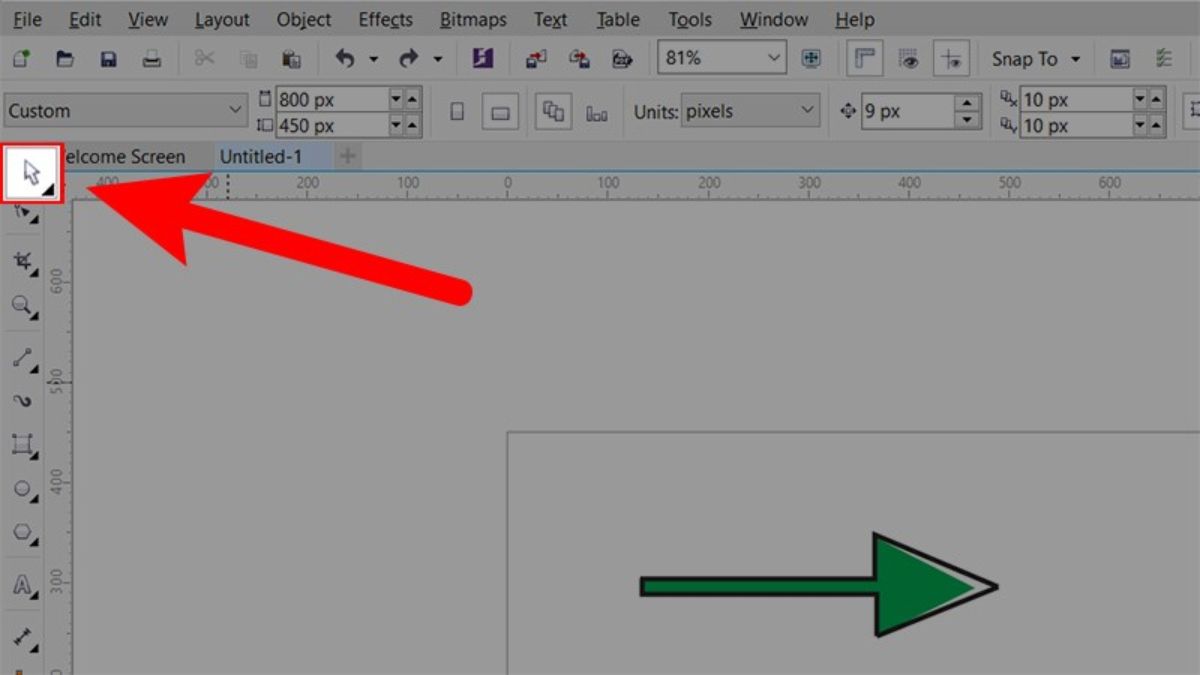
Task: Open the Undo history dropdown arrow
Action: (x=373, y=60)
